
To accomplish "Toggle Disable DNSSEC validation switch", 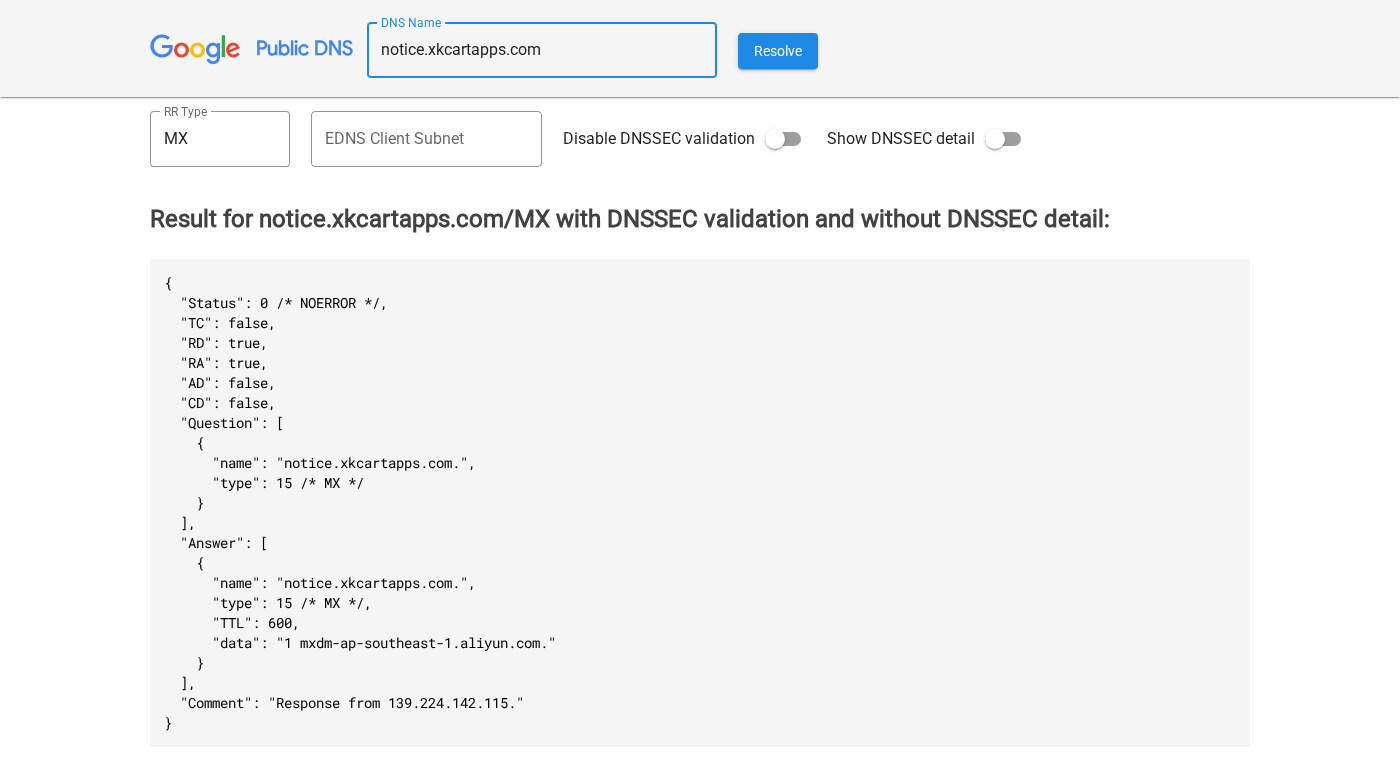I will [783, 139].
